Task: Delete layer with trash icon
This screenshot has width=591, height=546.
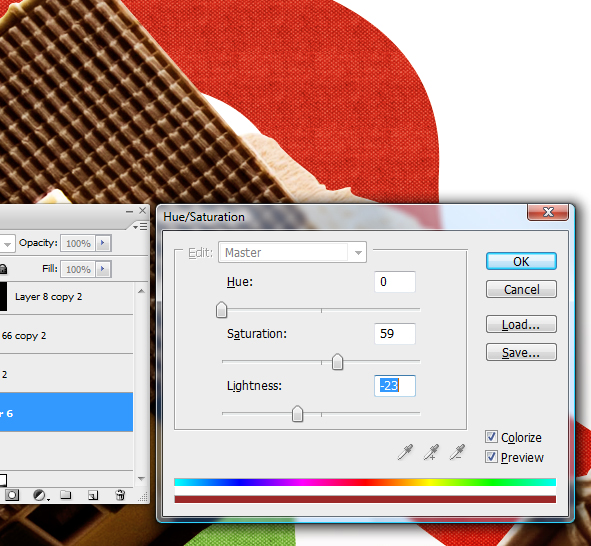Action: [x=120, y=494]
